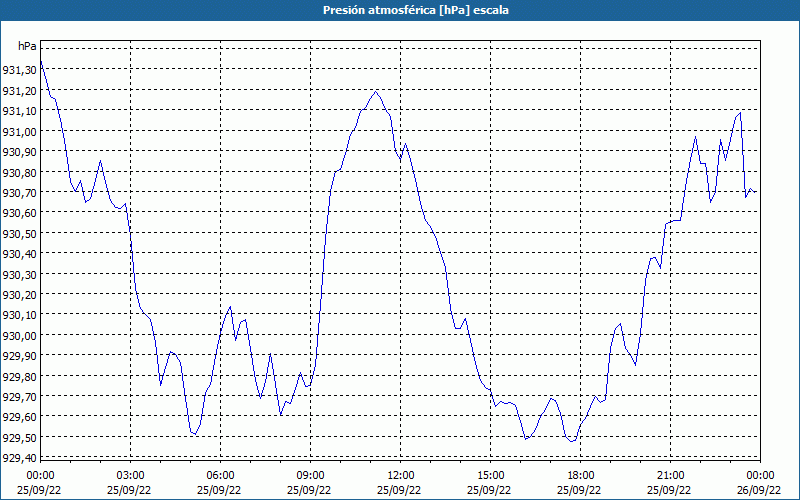Click the 21:00 time axis label

670,475
